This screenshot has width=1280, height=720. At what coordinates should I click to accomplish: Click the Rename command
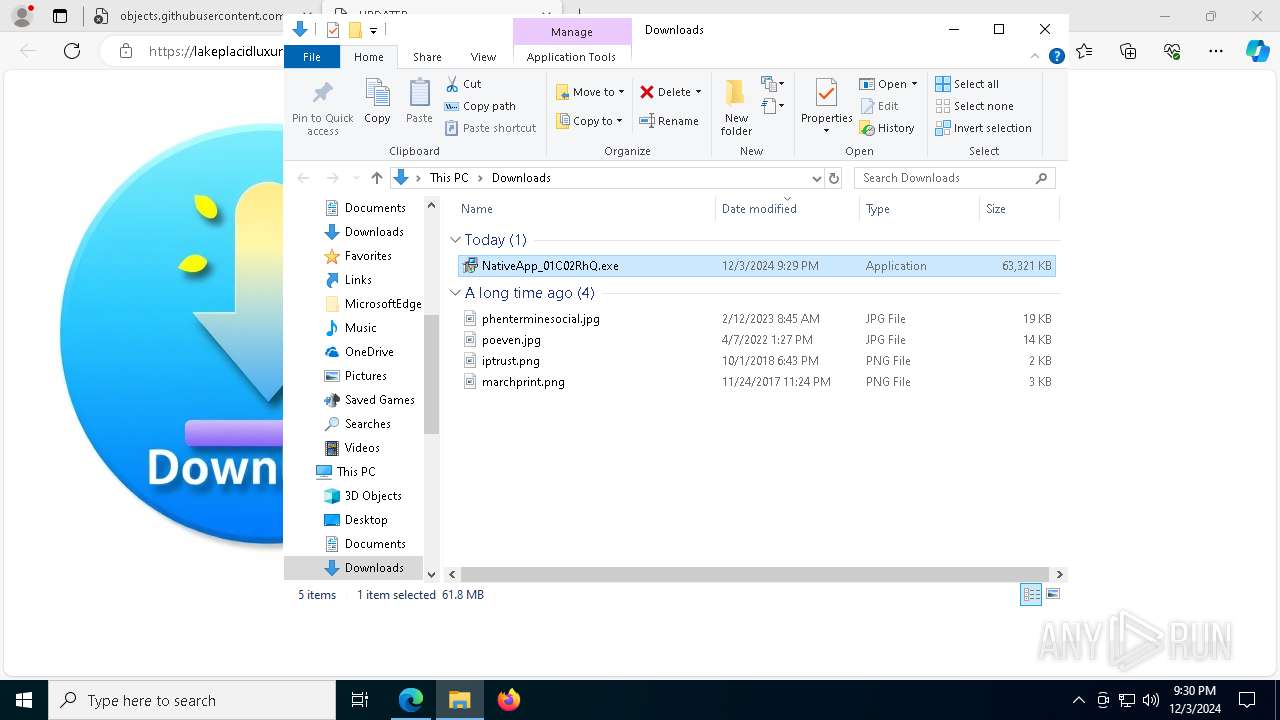pos(669,121)
